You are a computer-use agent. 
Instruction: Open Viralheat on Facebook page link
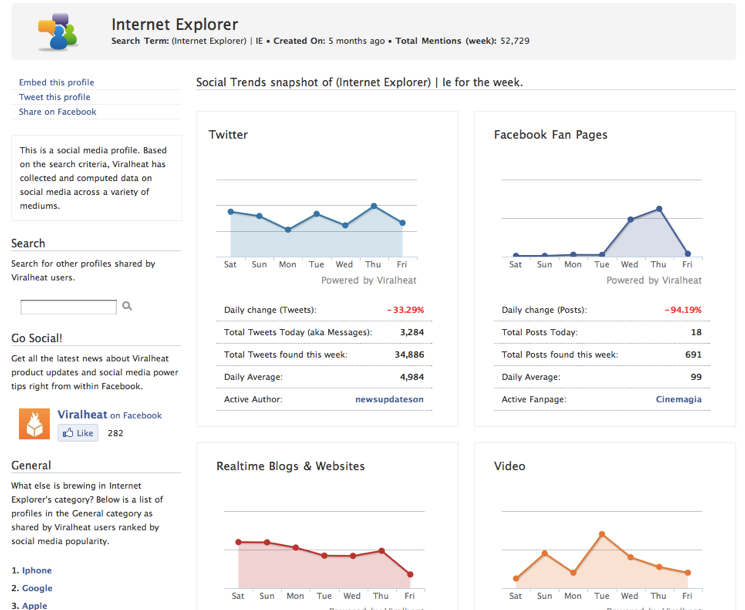click(110, 415)
